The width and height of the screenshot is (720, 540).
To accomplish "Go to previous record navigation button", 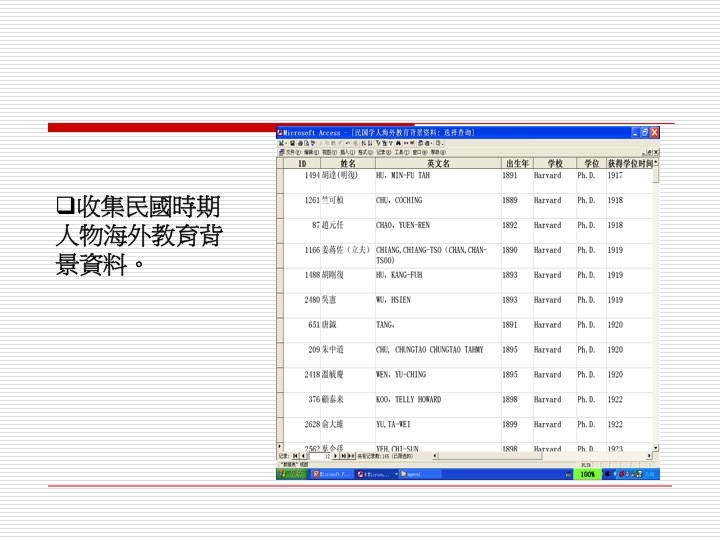I will coord(303,456).
